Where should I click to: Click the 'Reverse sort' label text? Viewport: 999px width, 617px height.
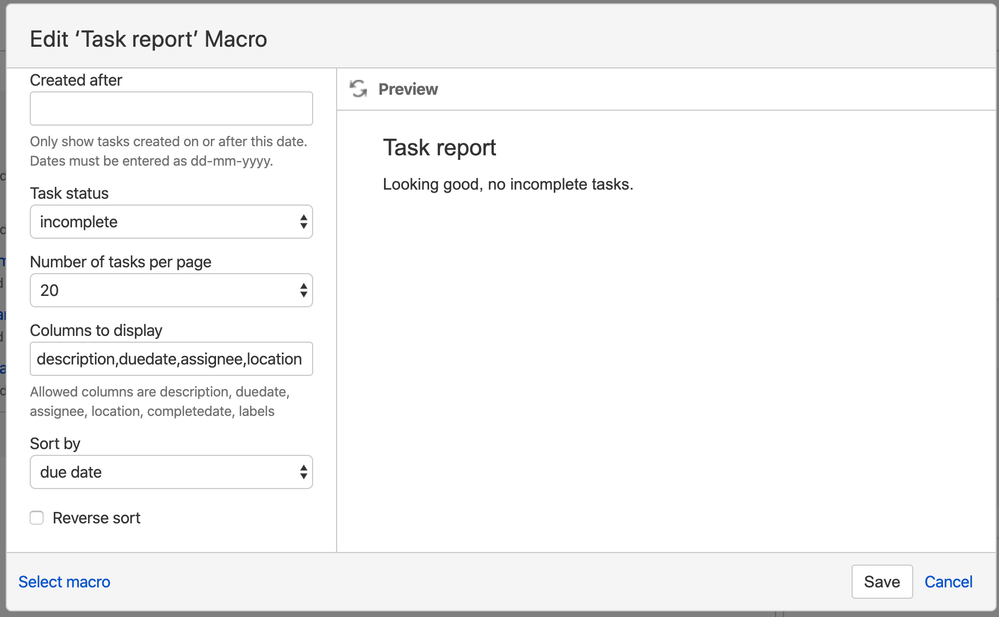tap(96, 518)
